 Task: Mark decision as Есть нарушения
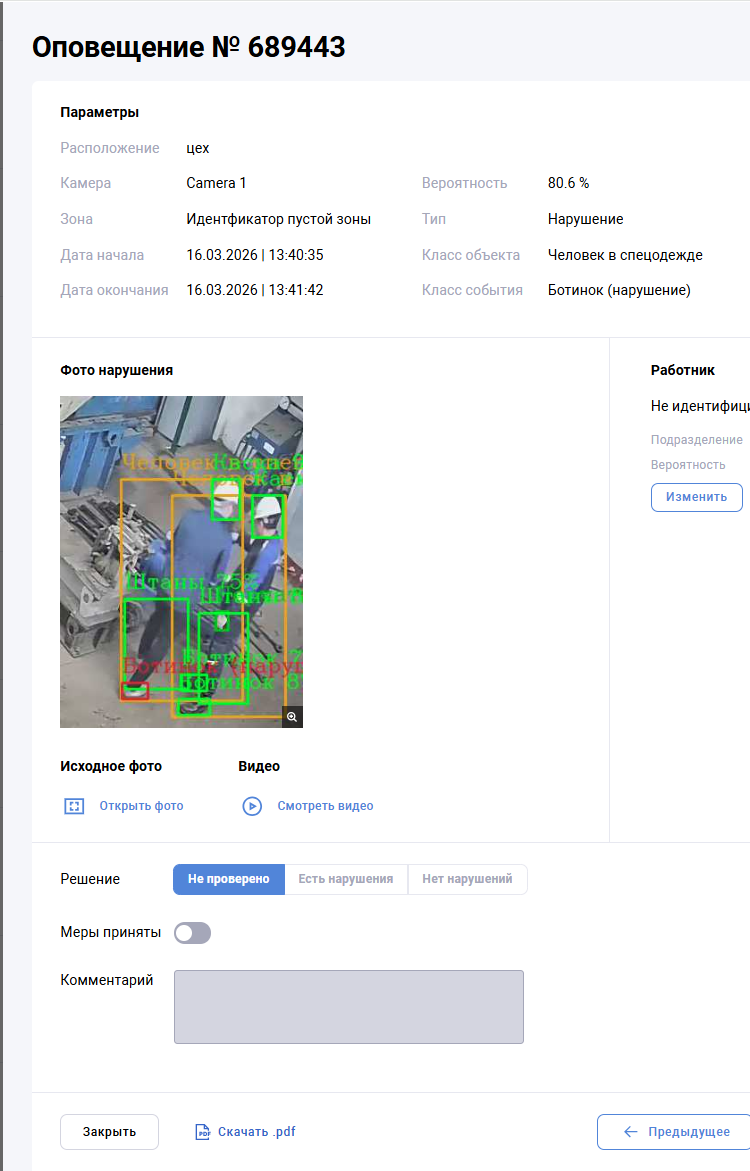tap(346, 879)
